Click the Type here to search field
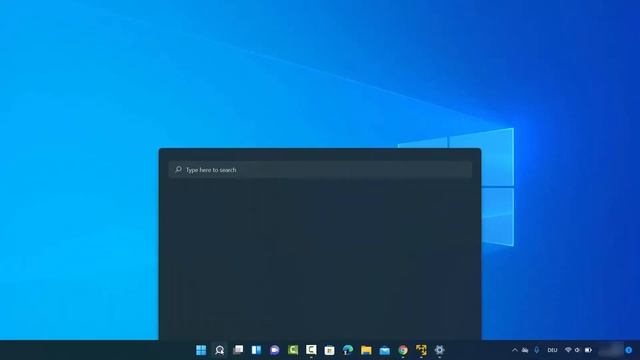640x360 pixels. coord(320,170)
